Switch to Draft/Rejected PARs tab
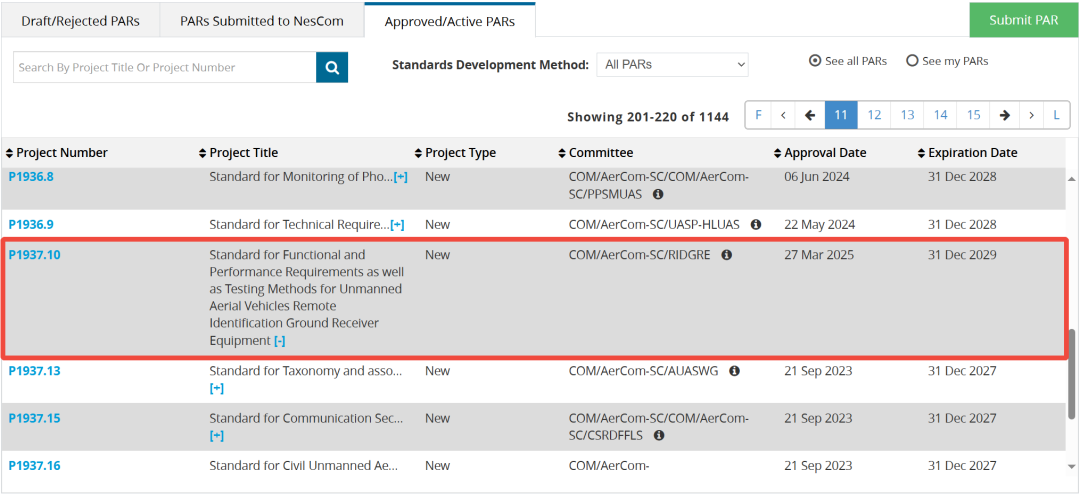The image size is (1080, 495). 79,20
